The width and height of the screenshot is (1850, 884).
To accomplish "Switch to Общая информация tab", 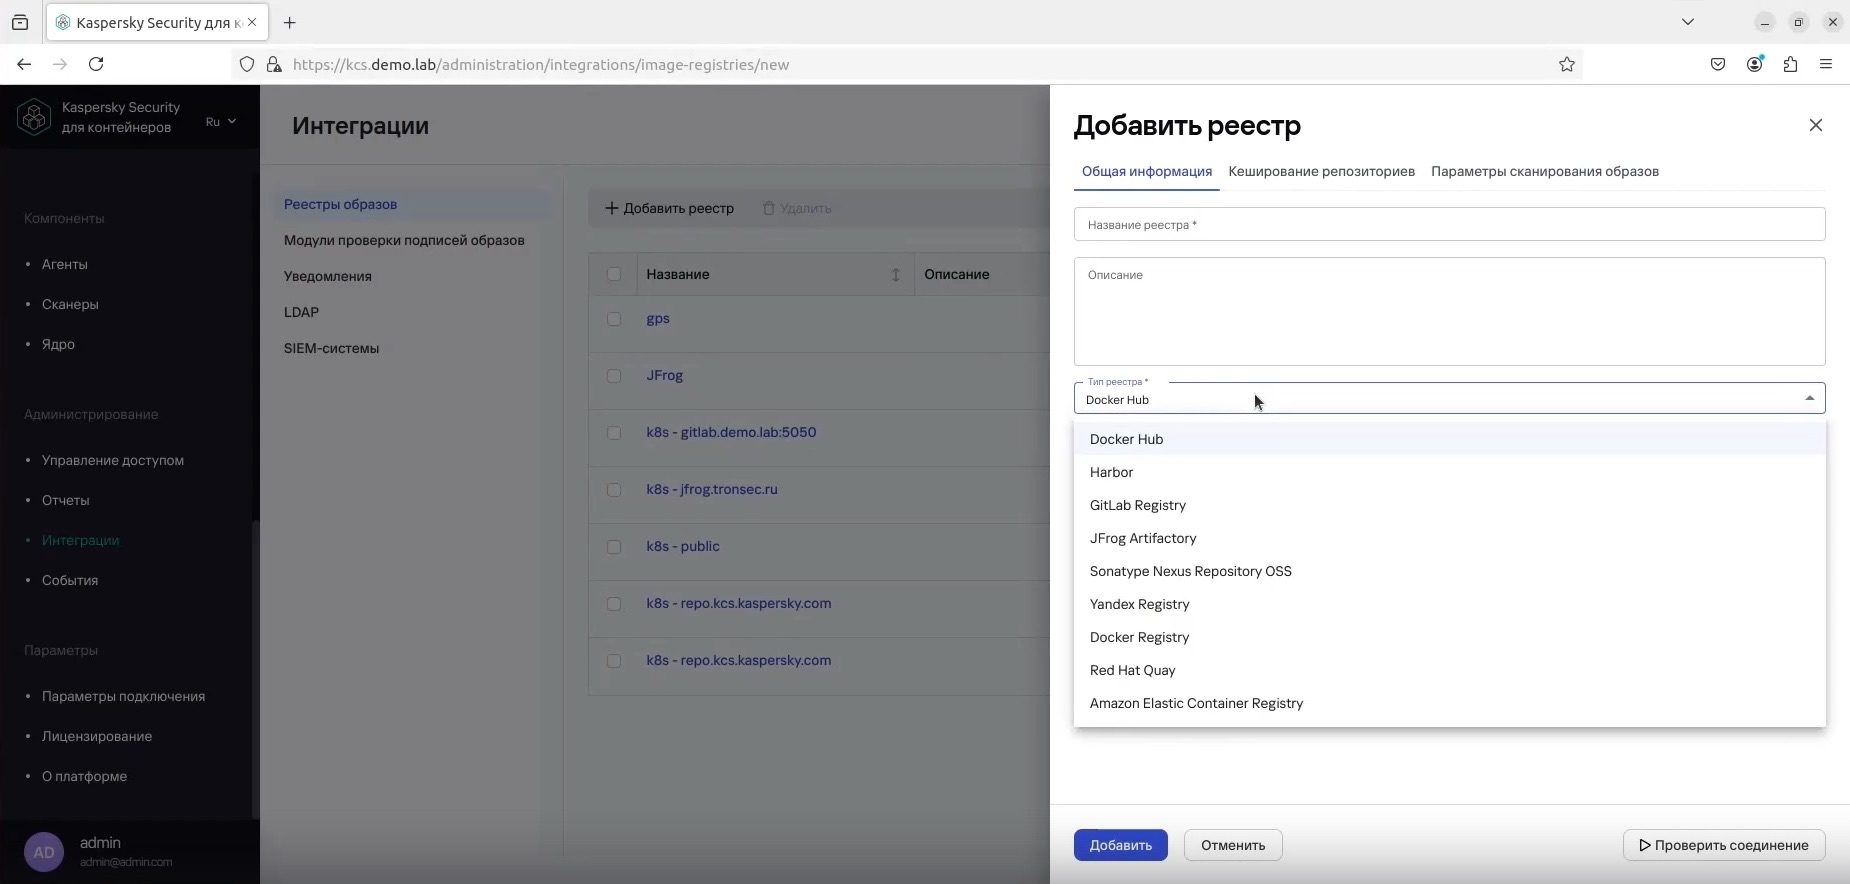I will coord(1147,171).
